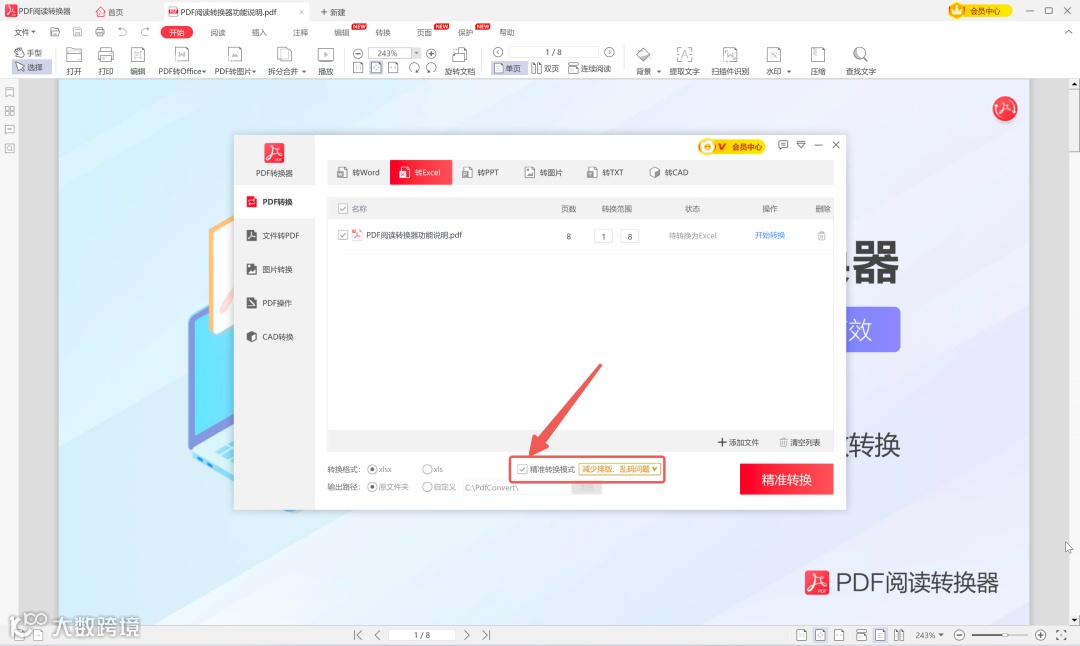
Task: Open the 文件 menu dropdown
Action: [x=25, y=32]
